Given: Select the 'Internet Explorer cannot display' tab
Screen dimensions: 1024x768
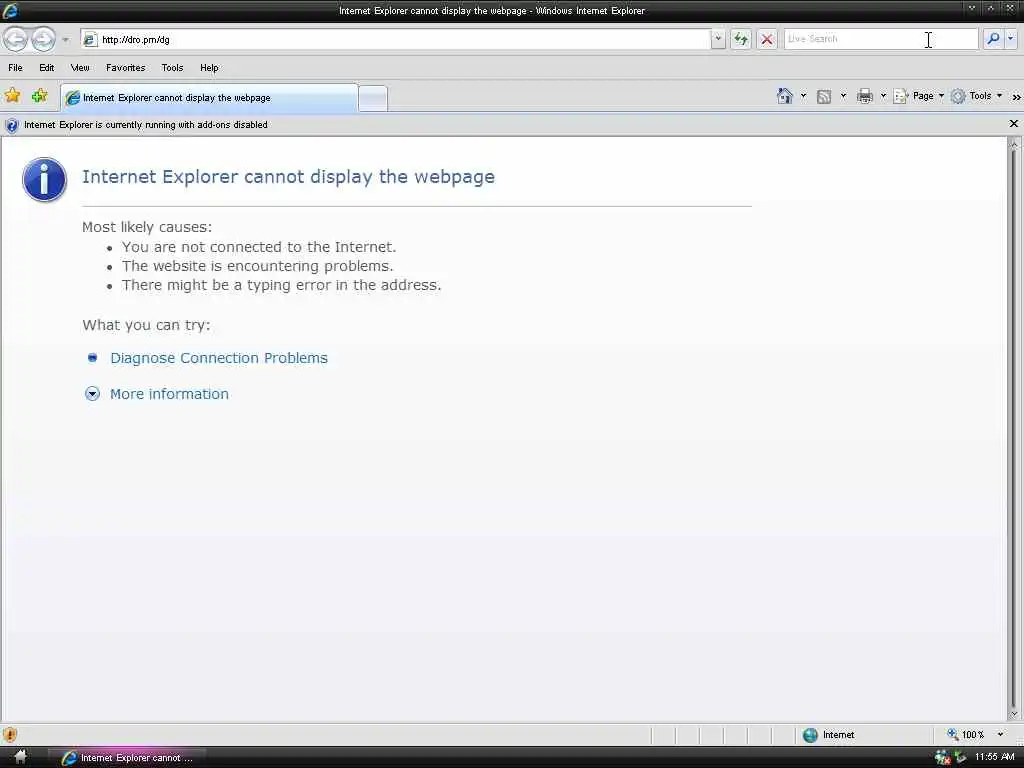Looking at the screenshot, I should [x=209, y=97].
